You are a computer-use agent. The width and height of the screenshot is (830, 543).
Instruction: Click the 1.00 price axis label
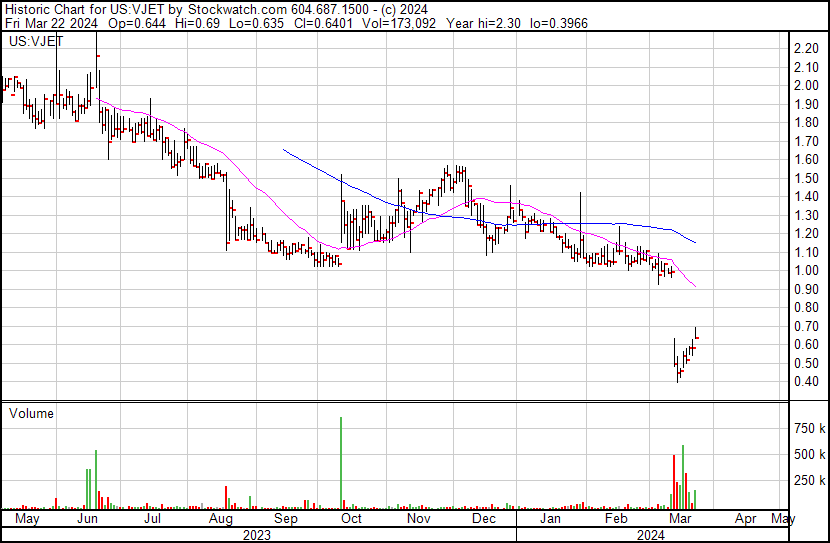coord(804,271)
